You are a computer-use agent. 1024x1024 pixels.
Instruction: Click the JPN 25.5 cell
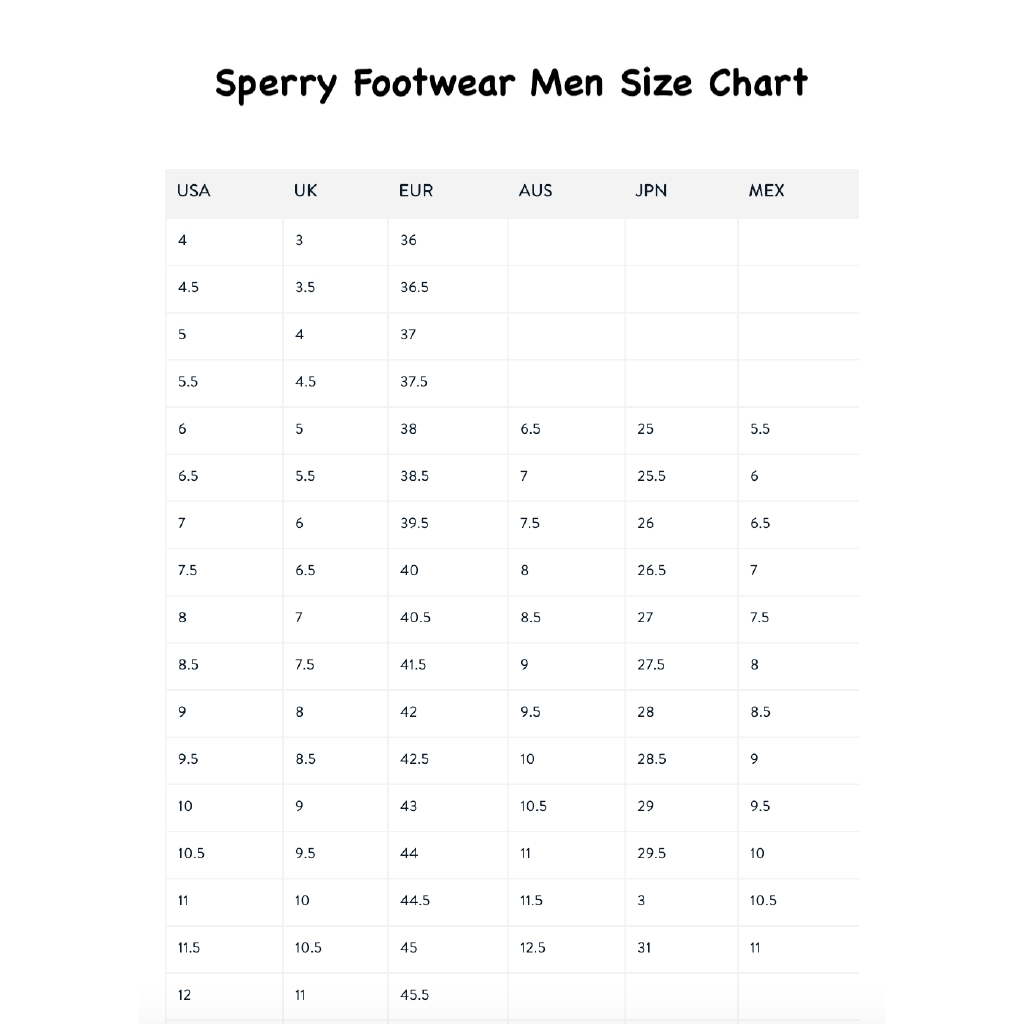pos(651,476)
